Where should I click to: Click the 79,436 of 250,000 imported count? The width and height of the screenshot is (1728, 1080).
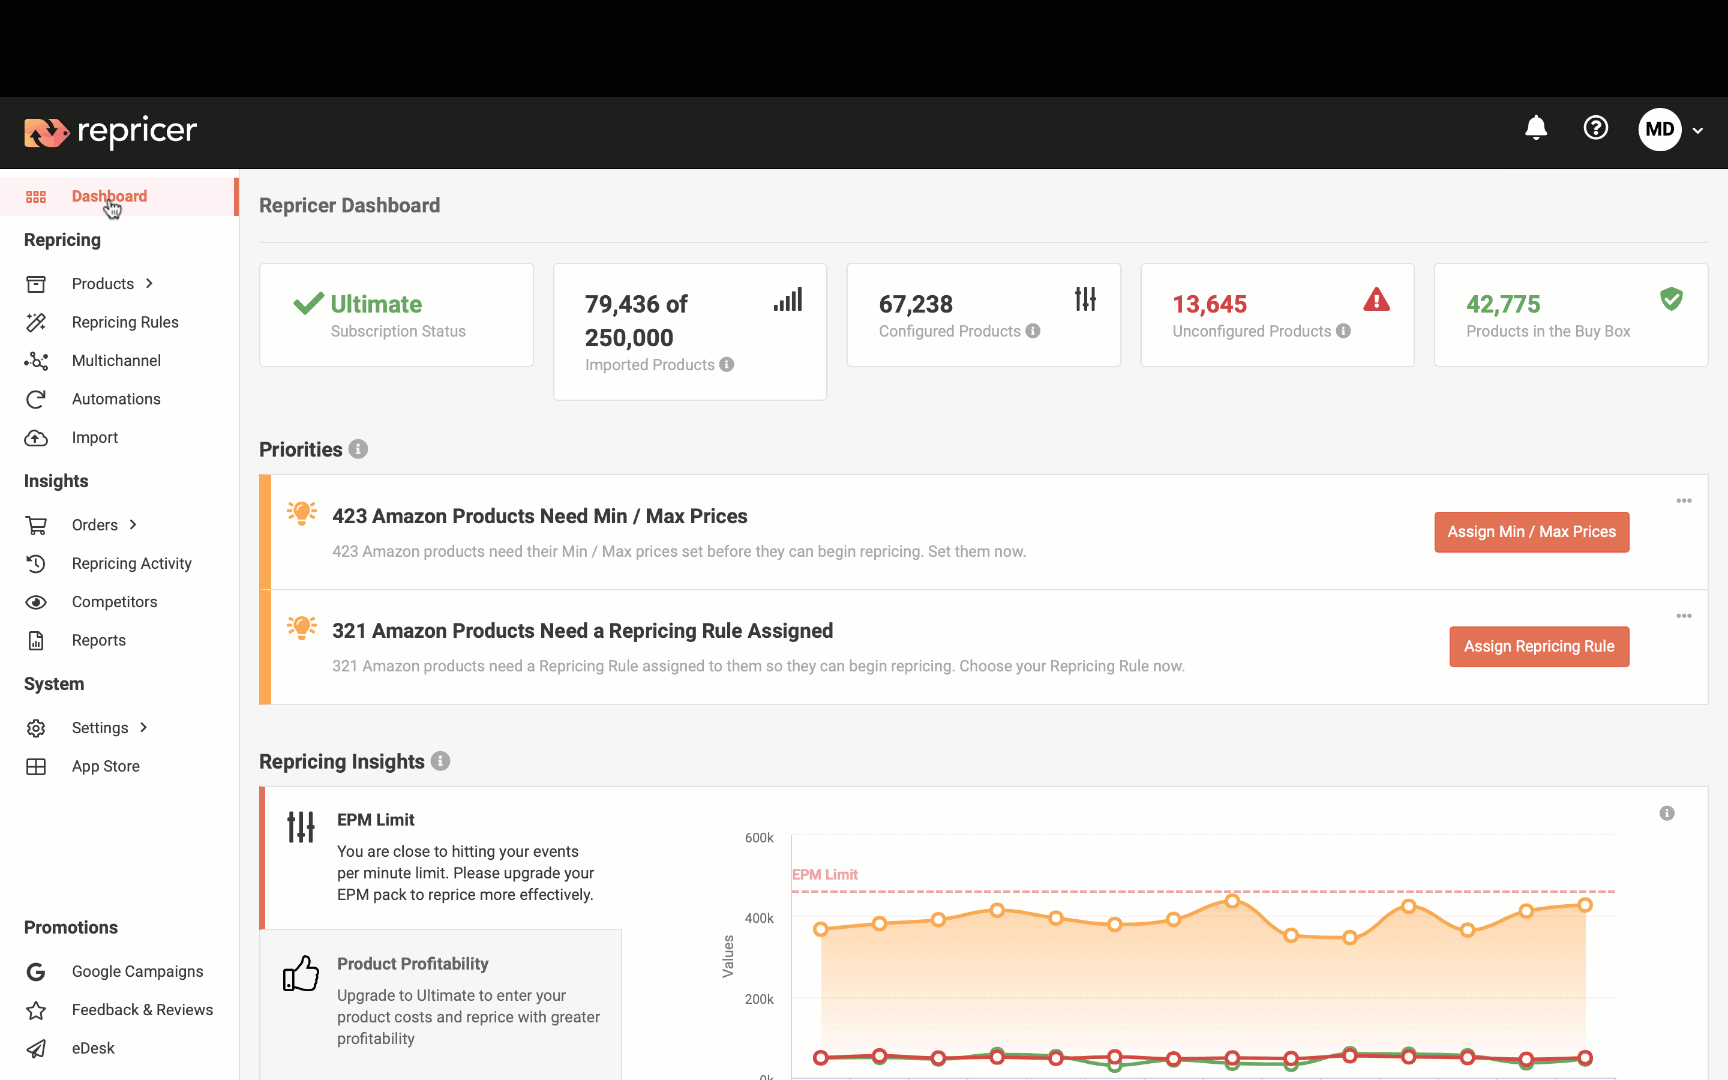point(637,321)
